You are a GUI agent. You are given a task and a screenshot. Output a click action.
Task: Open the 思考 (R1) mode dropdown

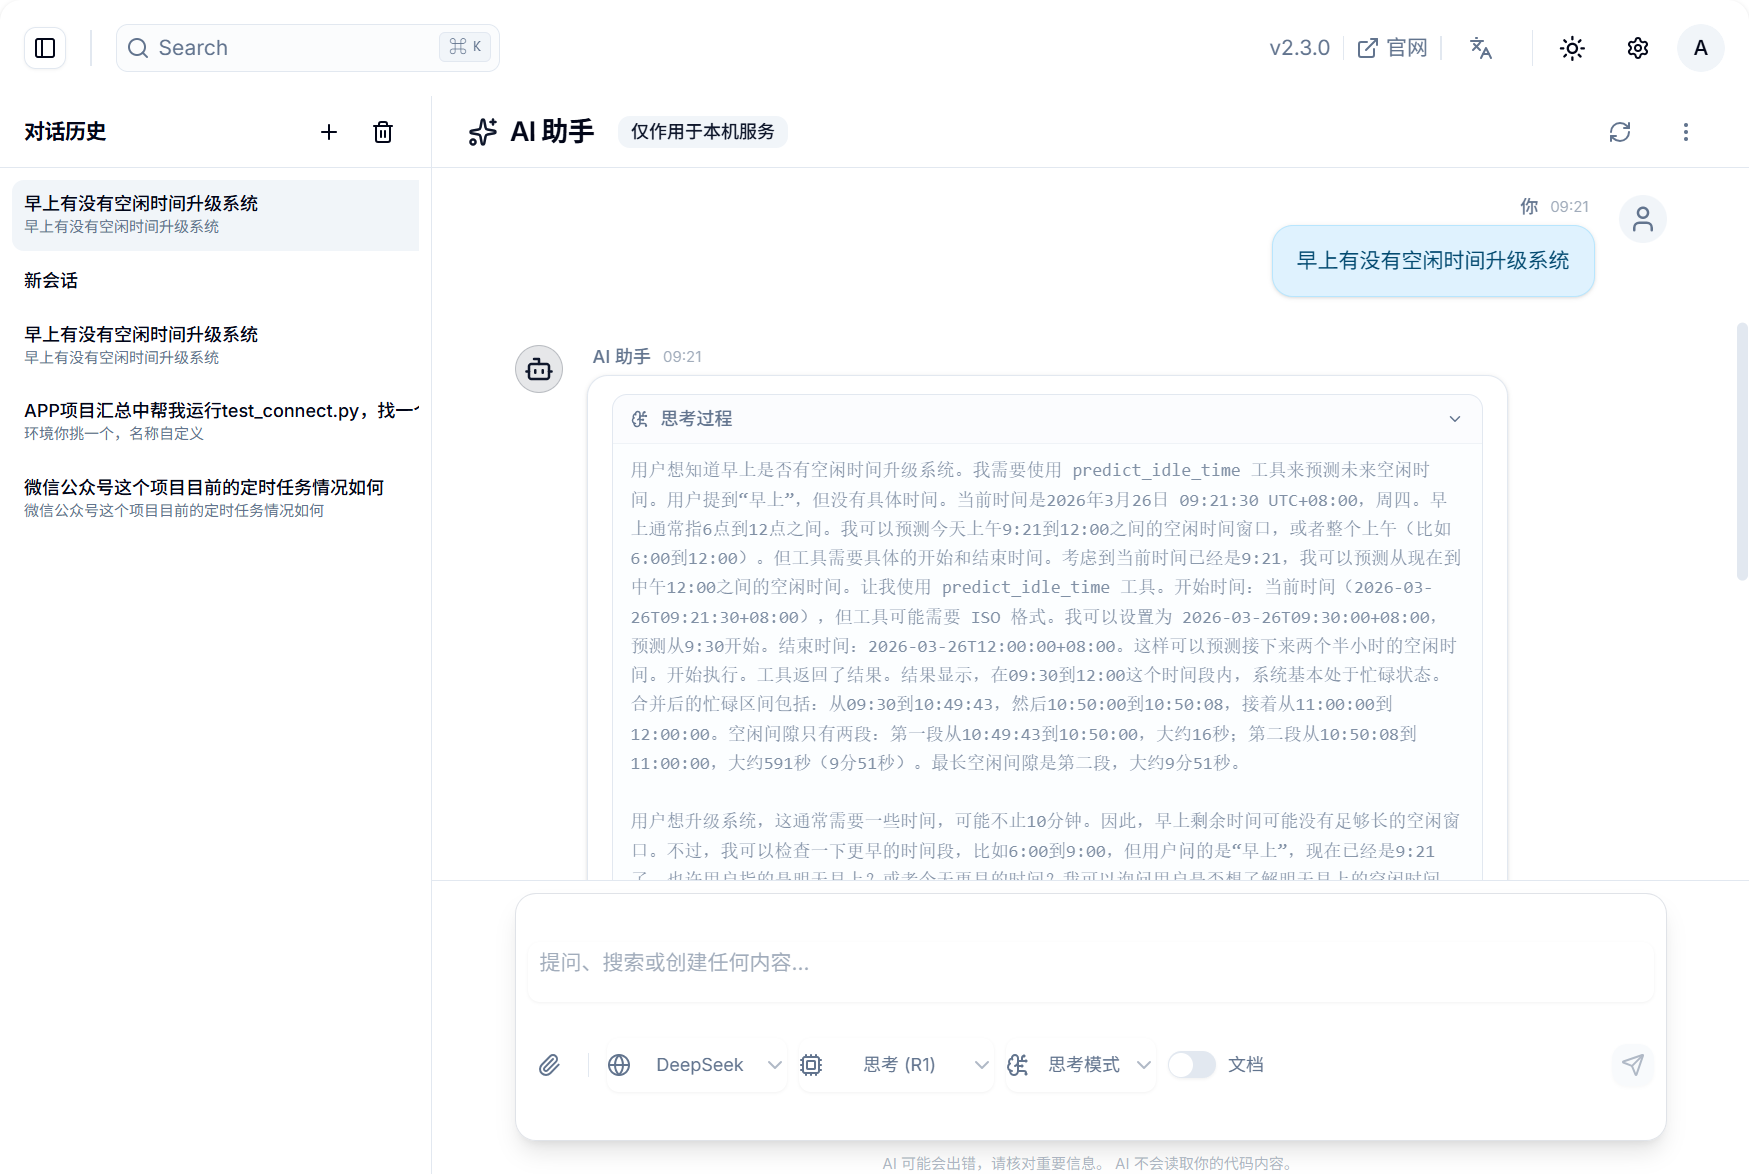tap(897, 1065)
